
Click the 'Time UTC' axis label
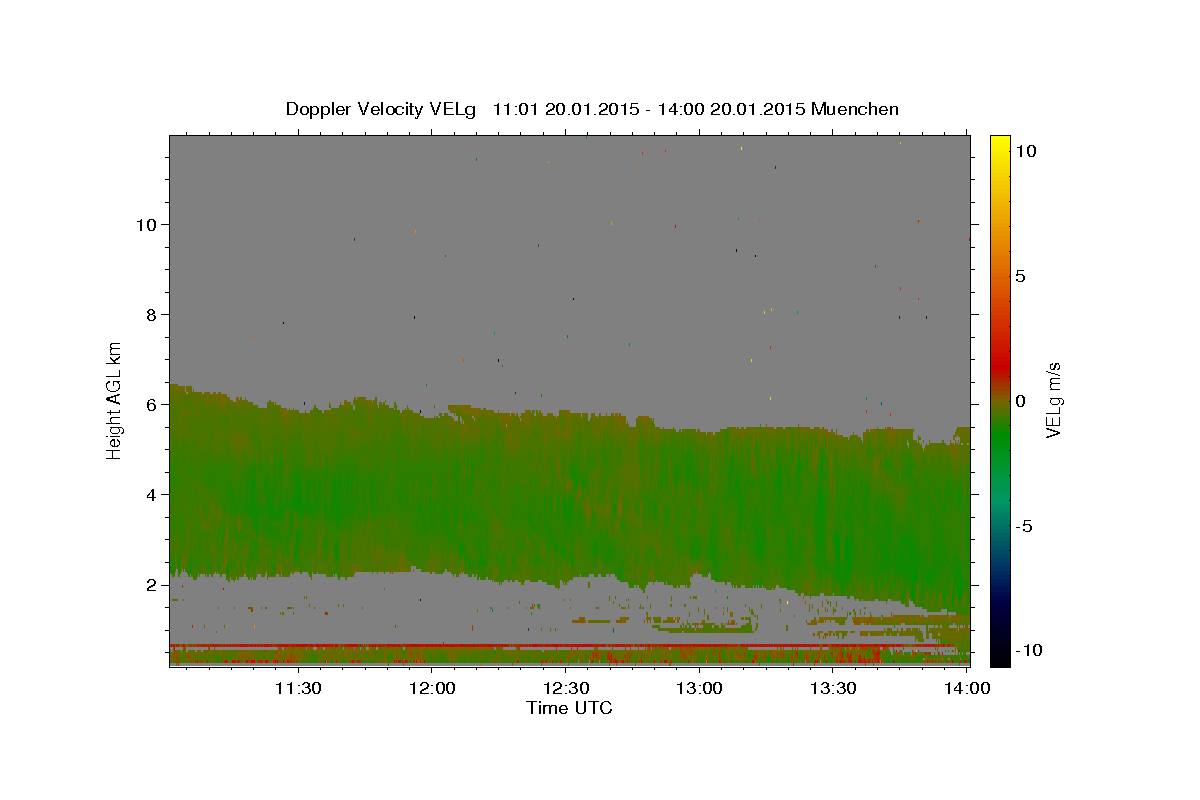click(x=569, y=708)
